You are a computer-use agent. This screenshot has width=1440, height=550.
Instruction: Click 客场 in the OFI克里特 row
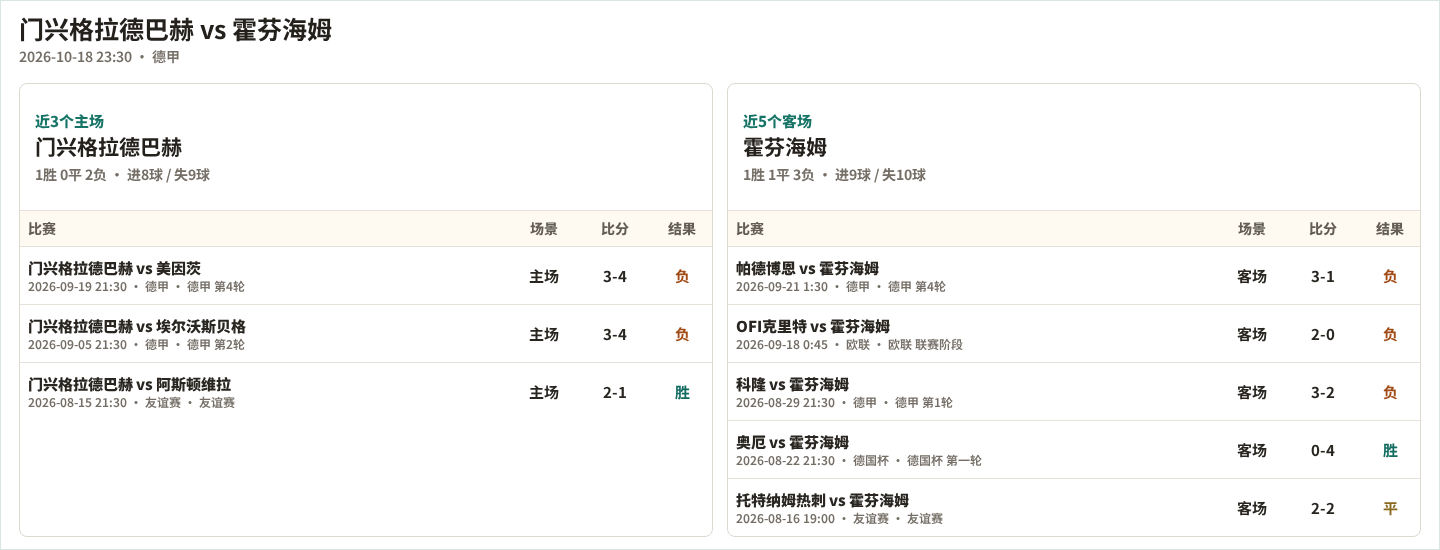[x=1252, y=334]
